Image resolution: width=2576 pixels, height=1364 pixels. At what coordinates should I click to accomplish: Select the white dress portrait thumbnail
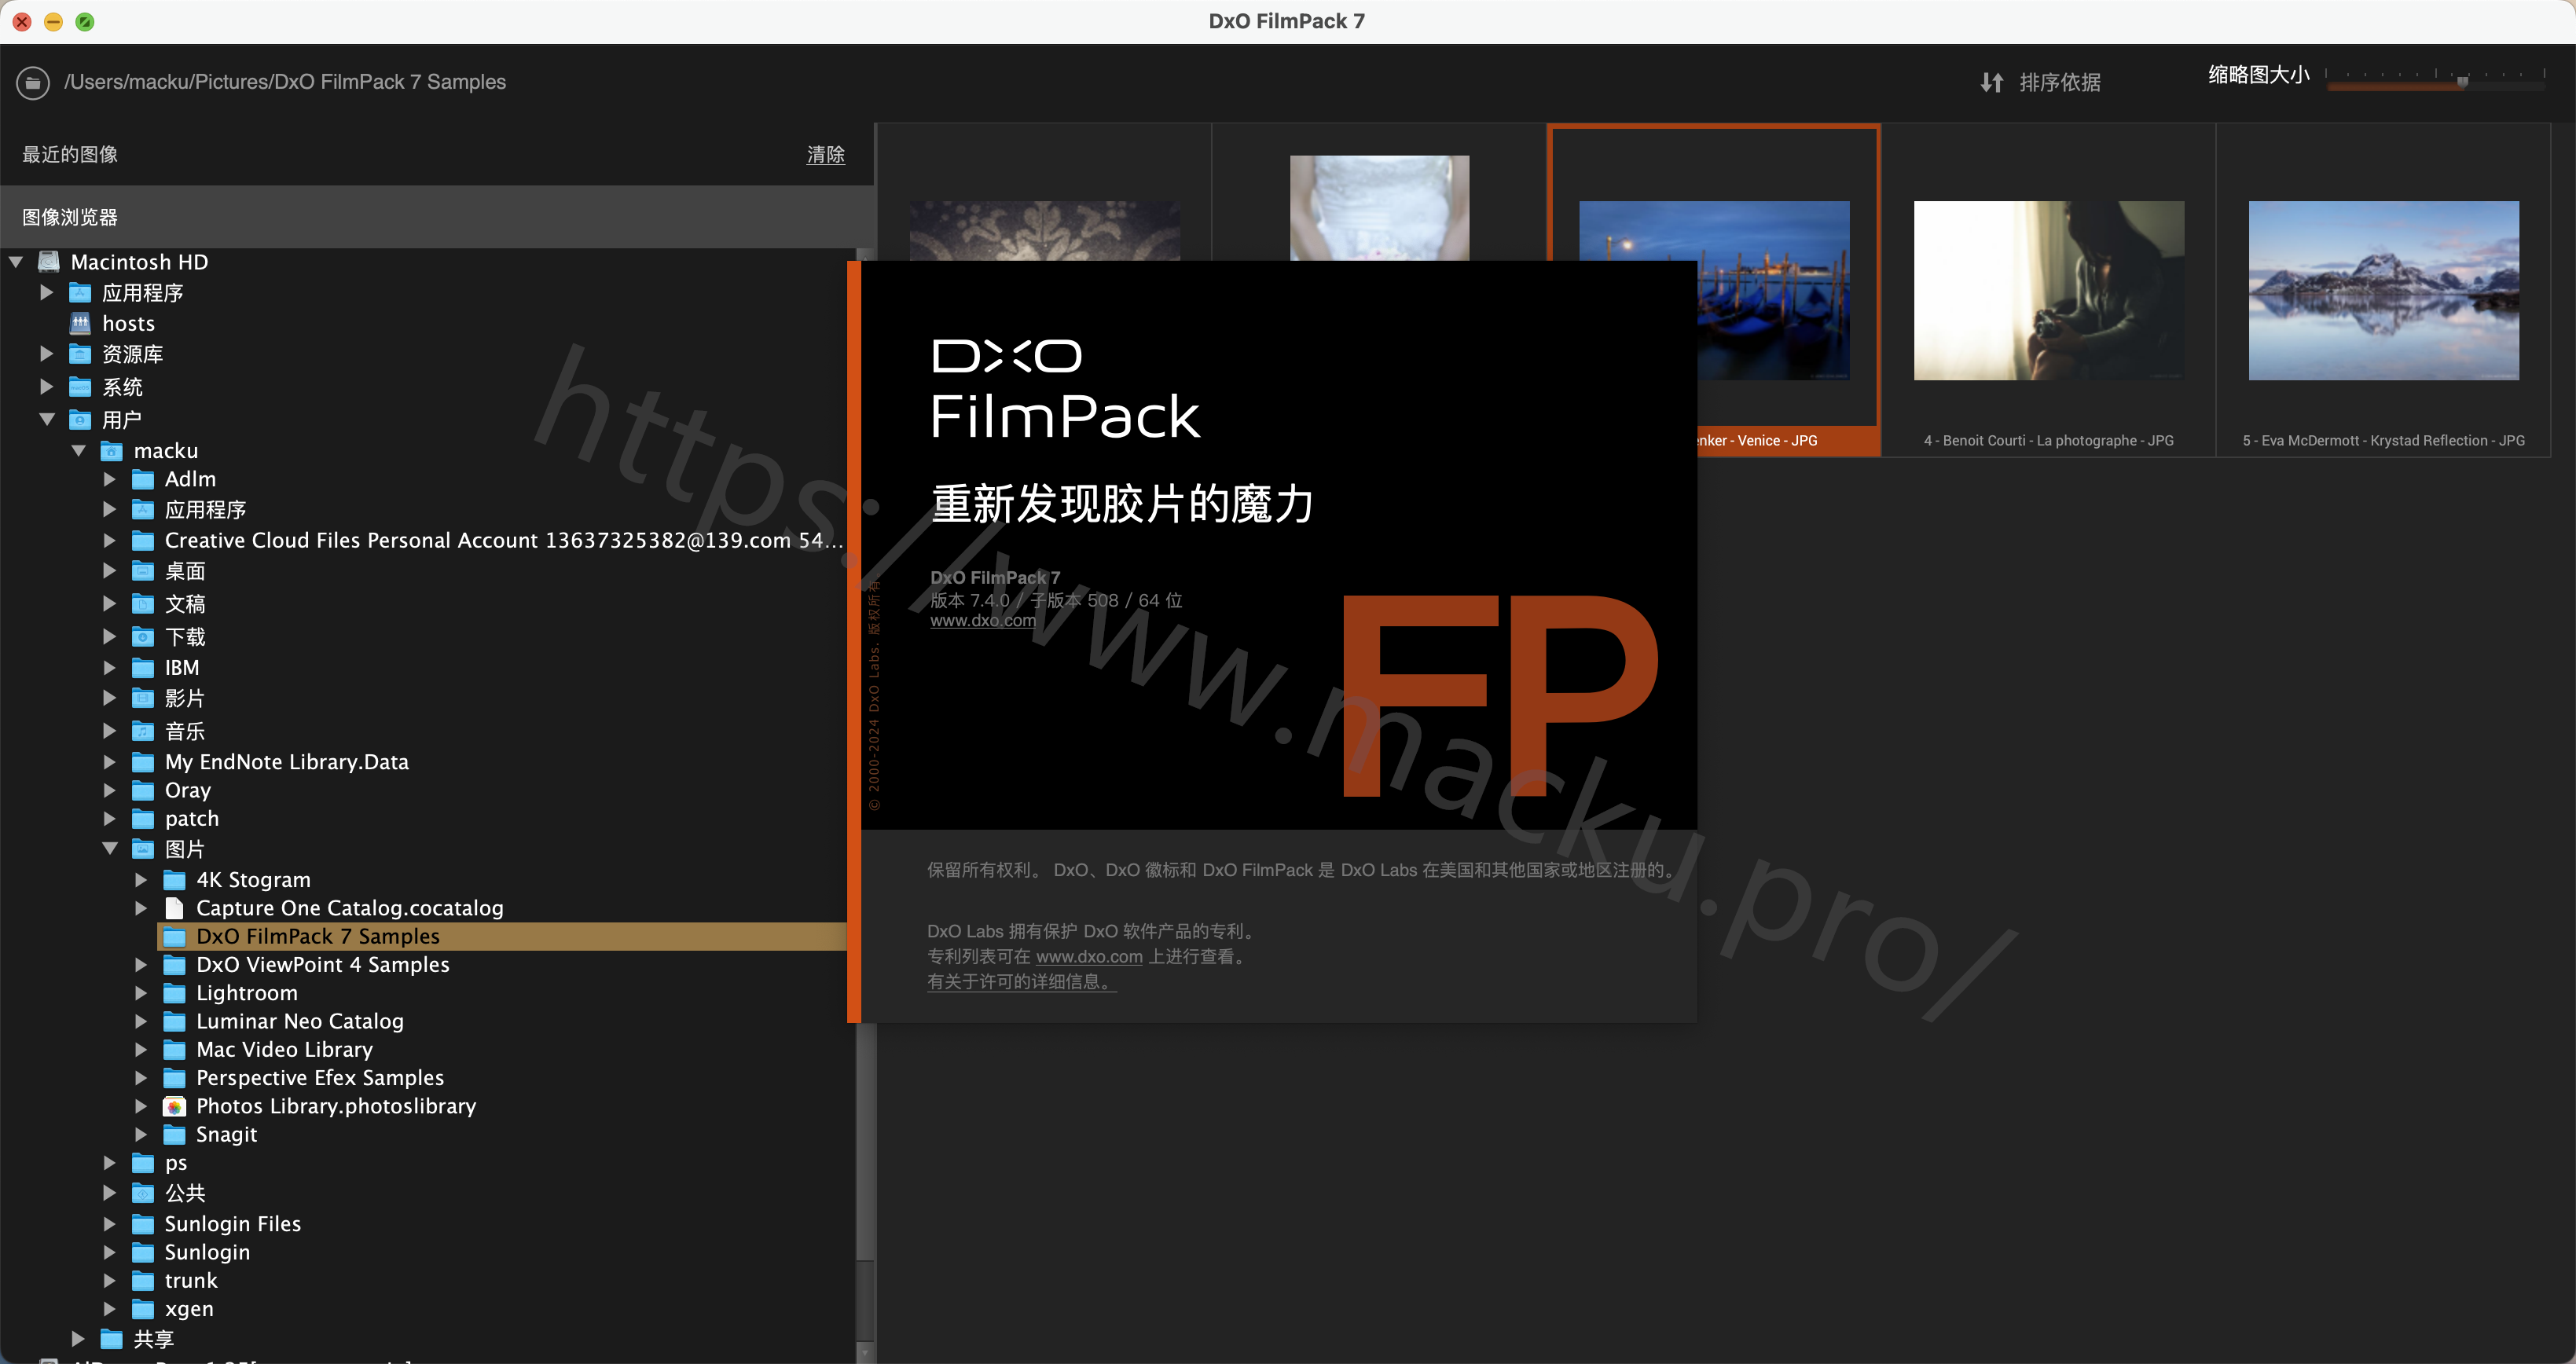[1379, 208]
